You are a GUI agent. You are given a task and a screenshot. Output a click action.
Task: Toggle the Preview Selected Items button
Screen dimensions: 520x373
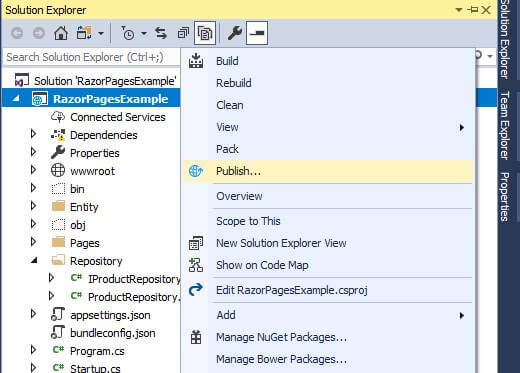coord(257,33)
